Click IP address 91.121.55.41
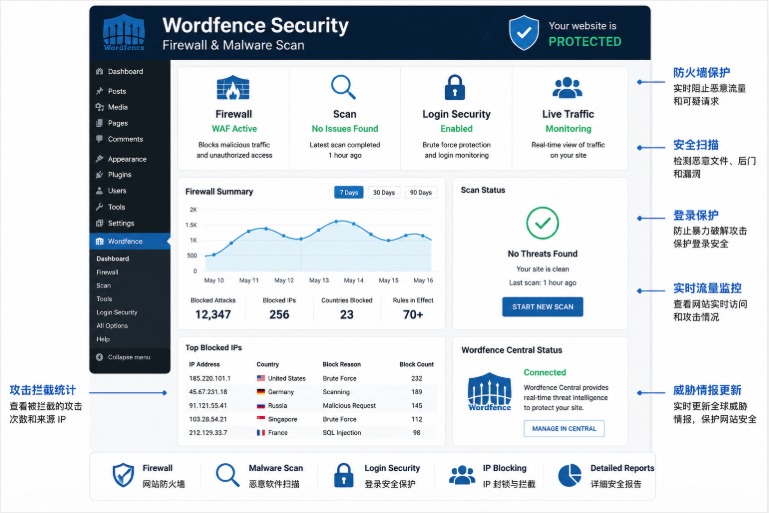The image size is (769, 513). pyautogui.click(x=208, y=406)
